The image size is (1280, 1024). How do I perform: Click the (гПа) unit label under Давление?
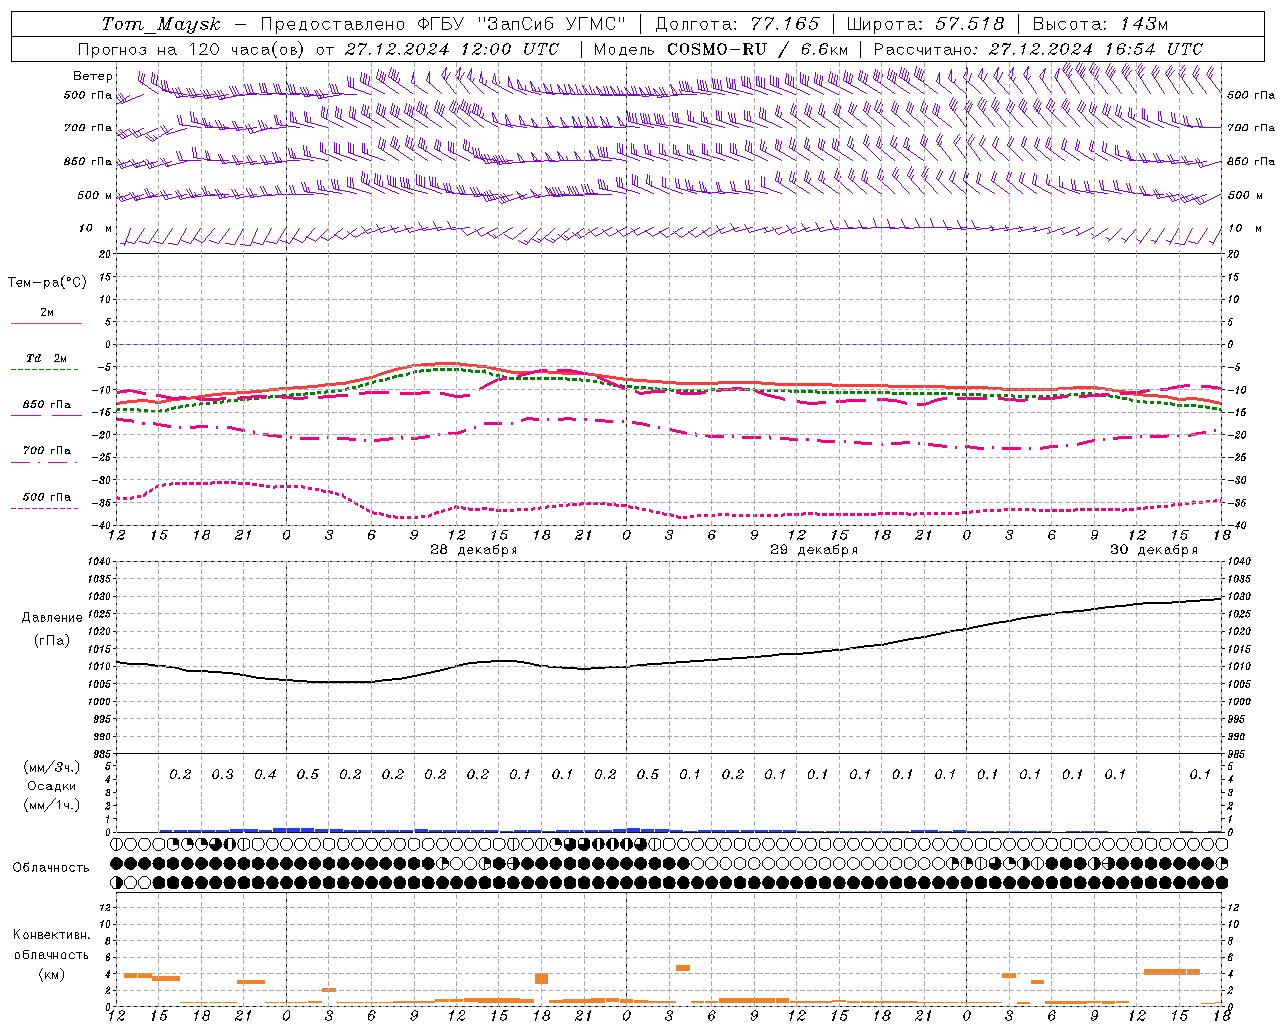point(52,641)
